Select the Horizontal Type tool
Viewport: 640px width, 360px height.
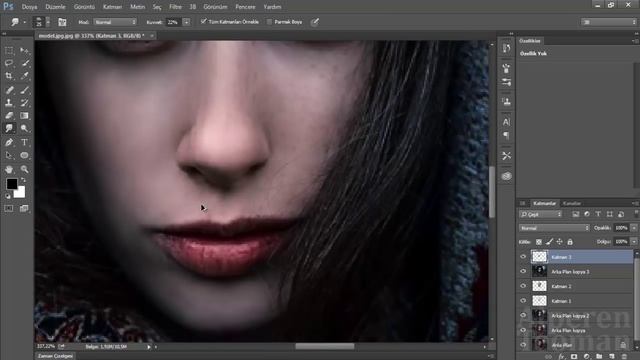tap(24, 142)
